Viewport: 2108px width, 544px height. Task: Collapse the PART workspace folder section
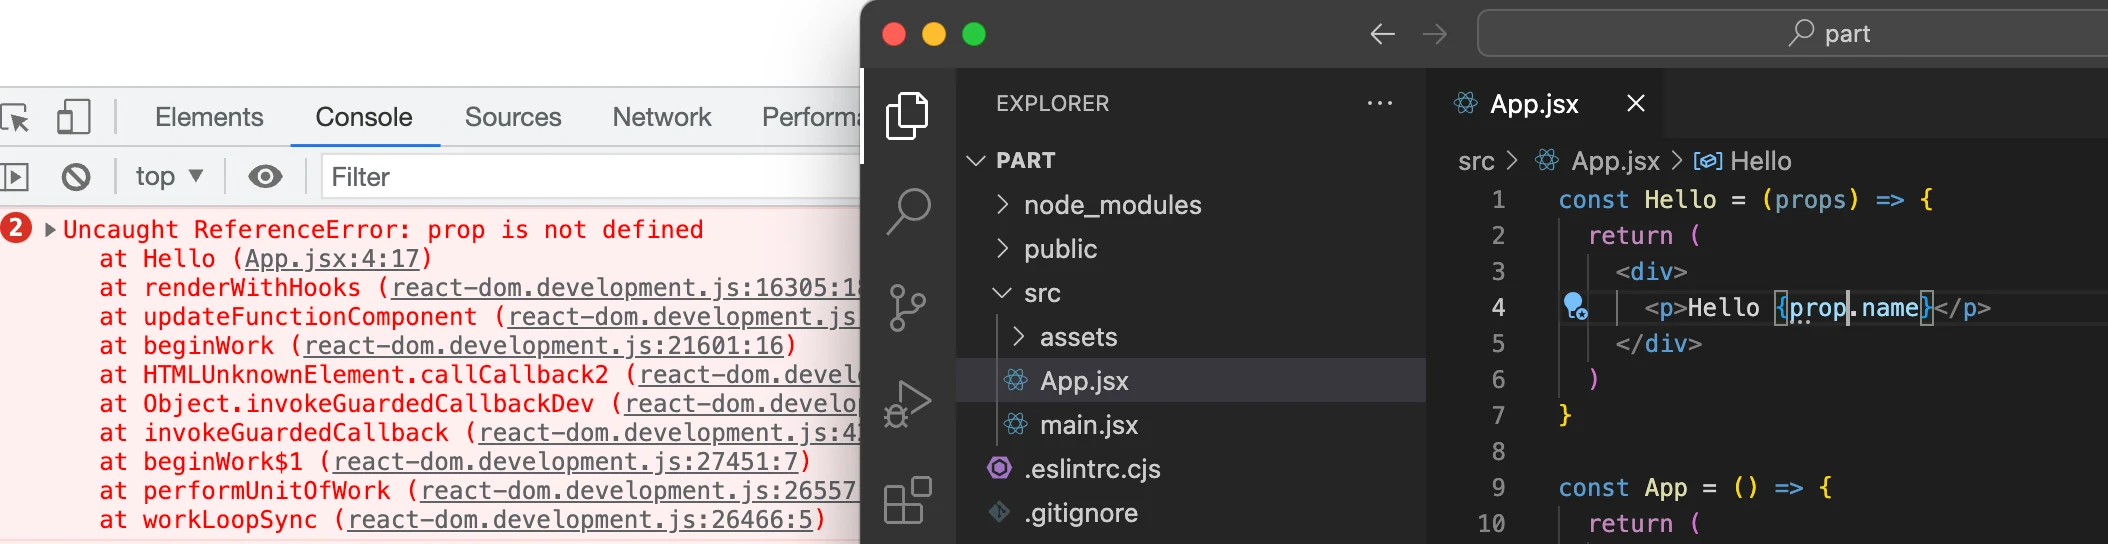(x=1191, y=160)
